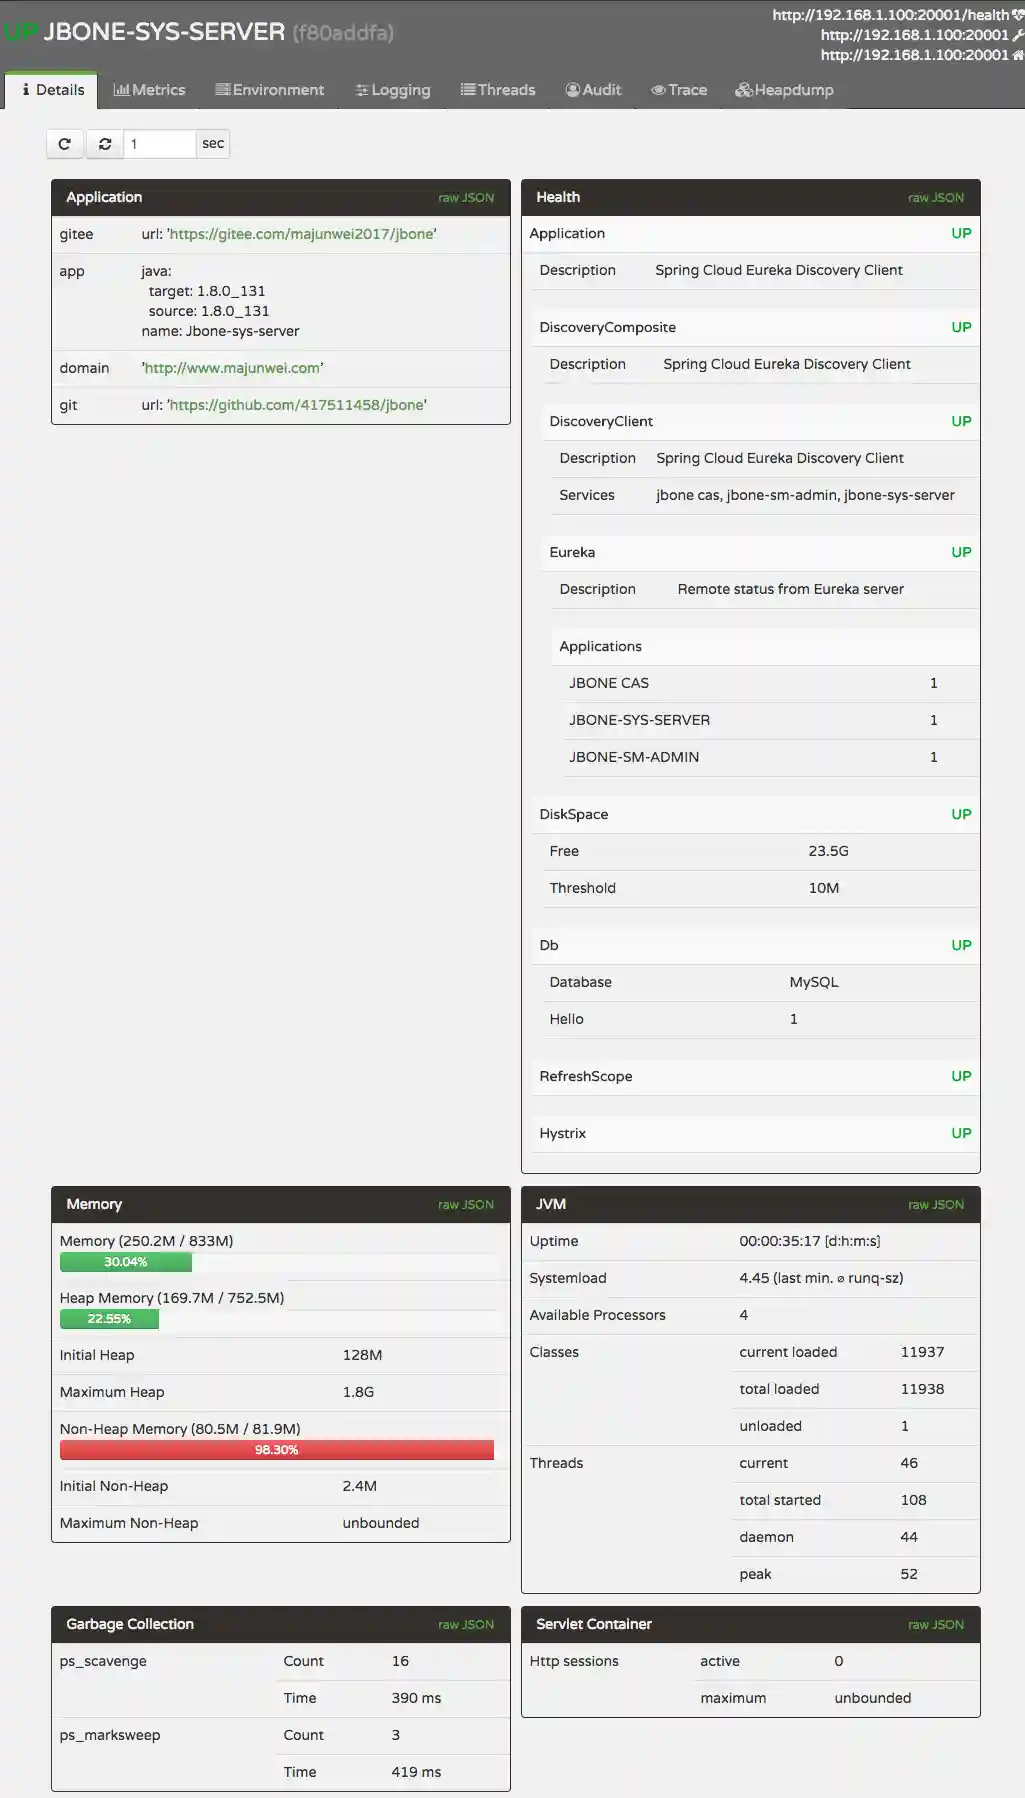The image size is (1025, 1798).
Task: Switch to the Environment tab
Action: point(270,90)
